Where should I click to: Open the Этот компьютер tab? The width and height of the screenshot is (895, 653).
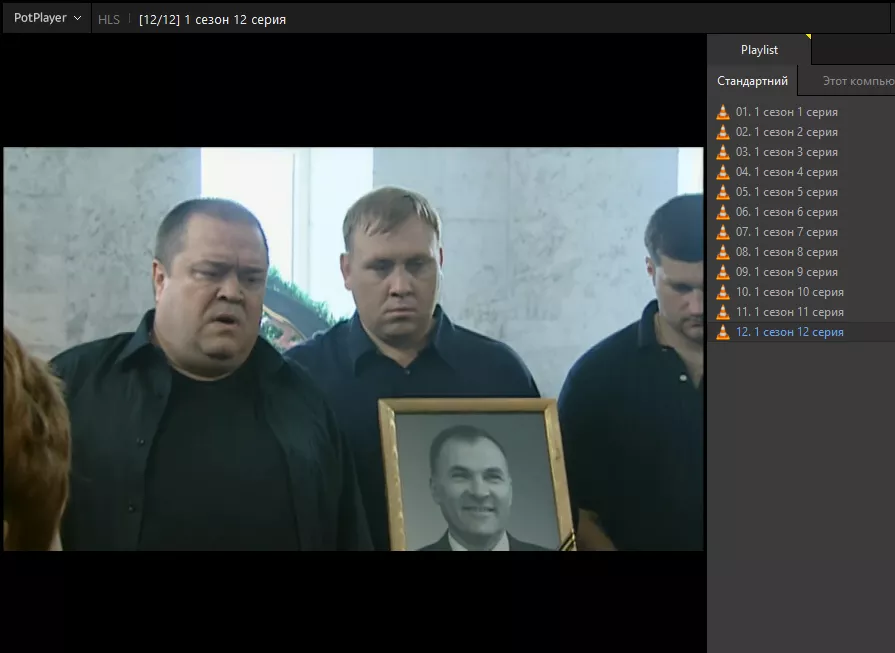[x=858, y=81]
